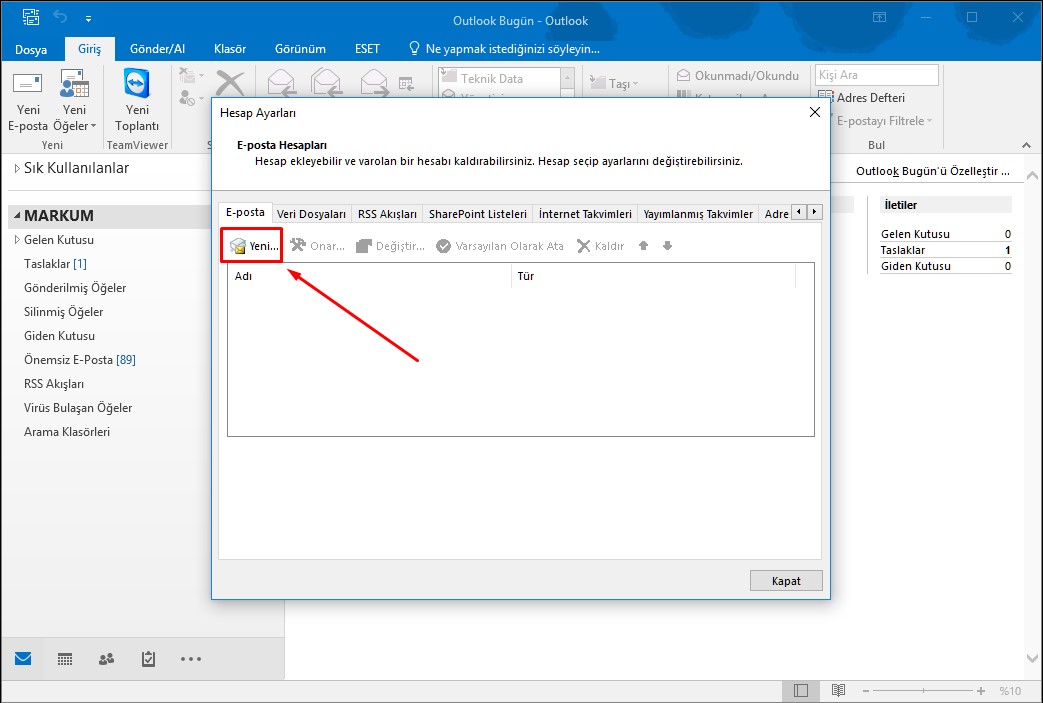Open the RSS Akışları tab
The height and width of the screenshot is (703, 1043).
coord(387,213)
